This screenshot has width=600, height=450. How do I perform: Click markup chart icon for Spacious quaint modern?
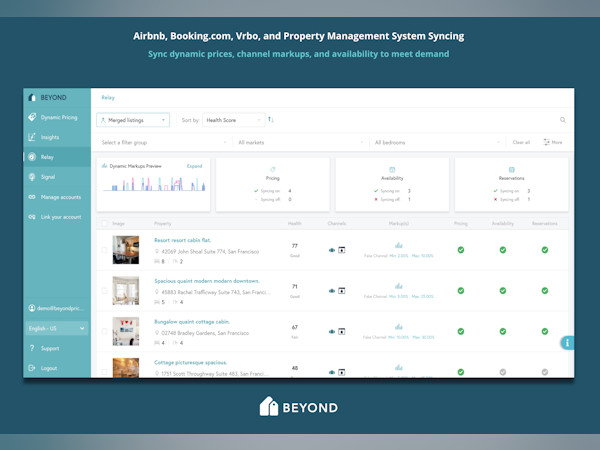pos(399,286)
